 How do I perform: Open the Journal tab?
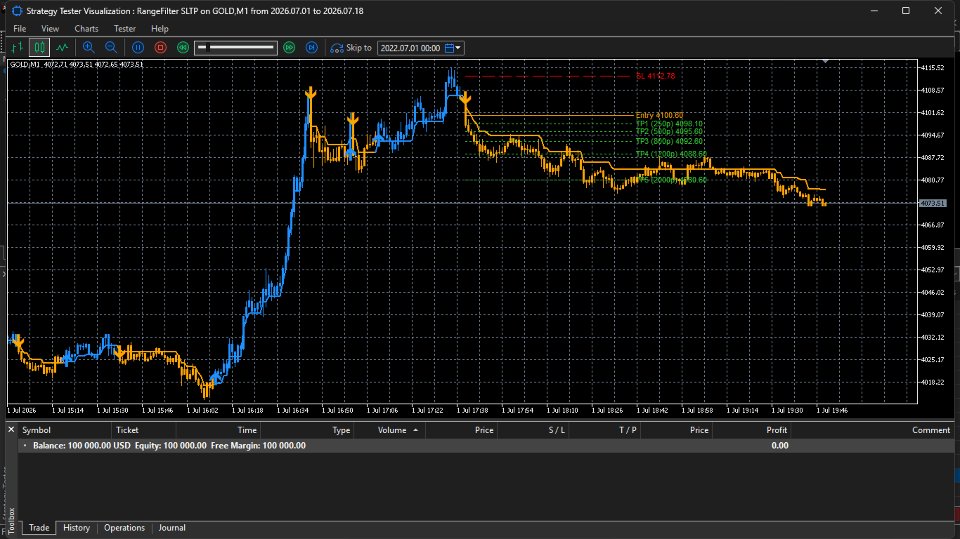click(172, 528)
